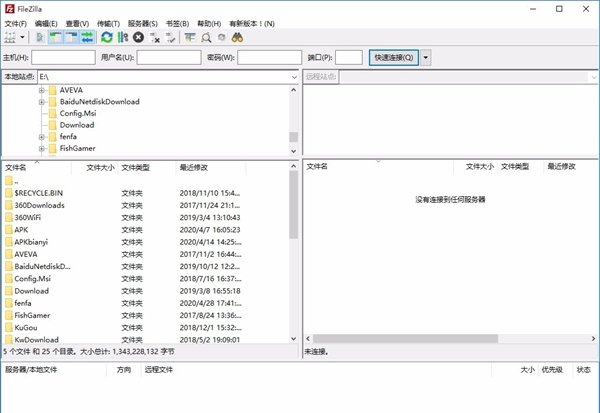This screenshot has height=413, width=600.
Task: Click the reconnect to last server icon
Action: (170, 38)
